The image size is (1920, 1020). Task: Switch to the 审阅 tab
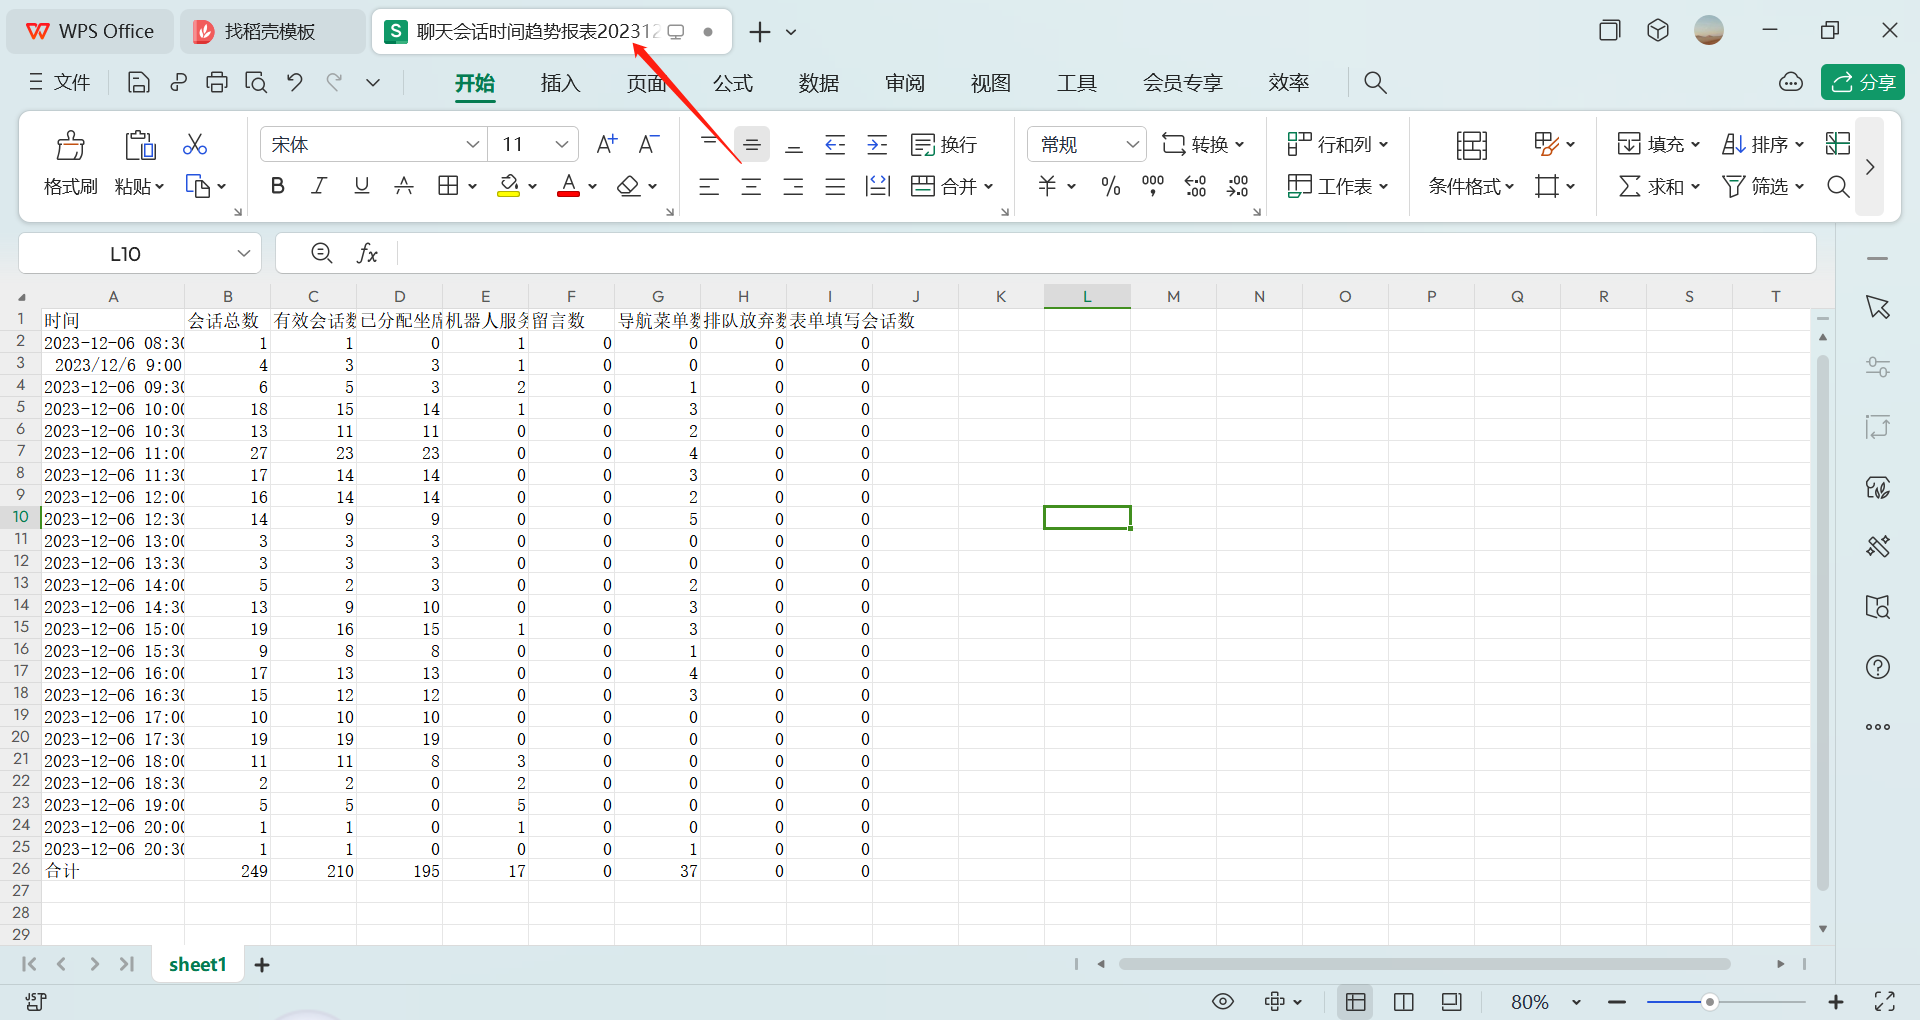point(905,83)
